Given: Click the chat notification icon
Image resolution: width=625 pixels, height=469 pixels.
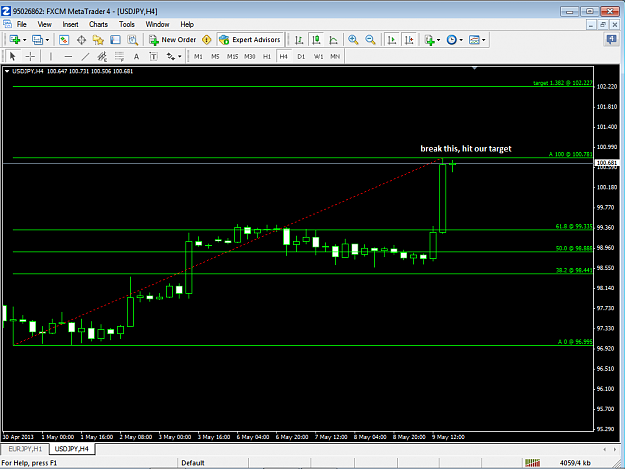Looking at the screenshot, I should point(611,39).
